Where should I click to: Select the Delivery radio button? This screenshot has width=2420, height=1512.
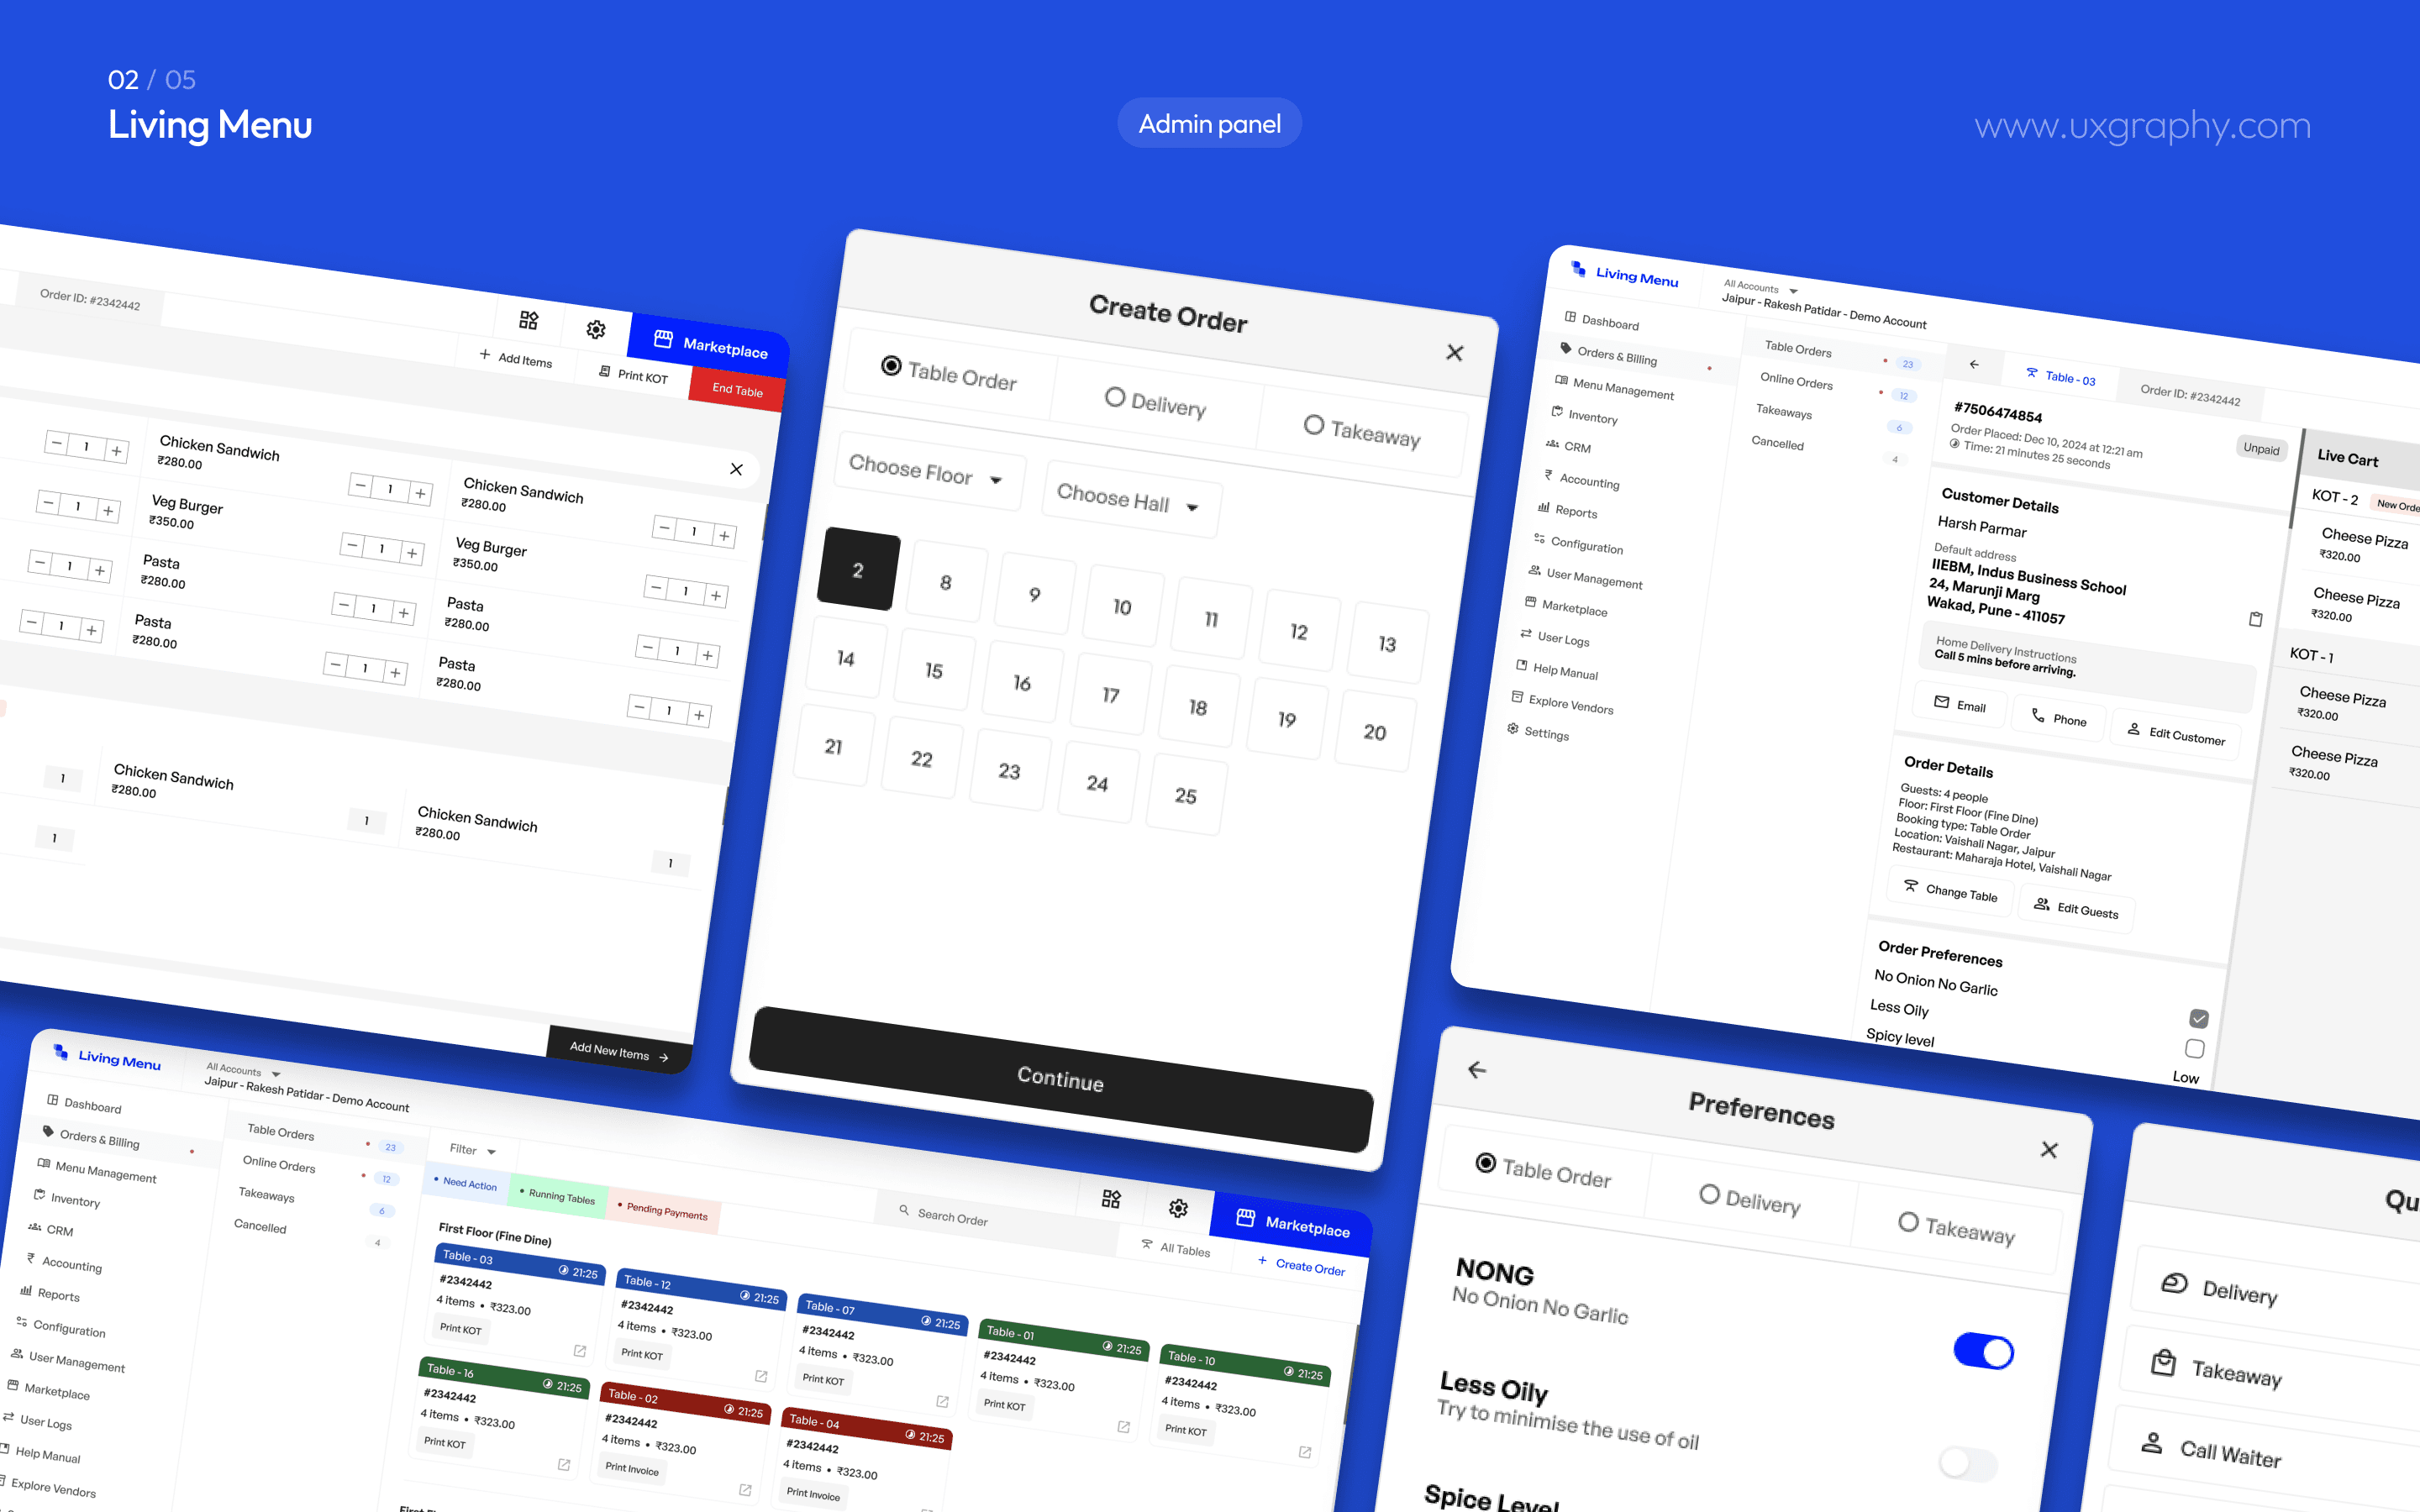point(1115,404)
